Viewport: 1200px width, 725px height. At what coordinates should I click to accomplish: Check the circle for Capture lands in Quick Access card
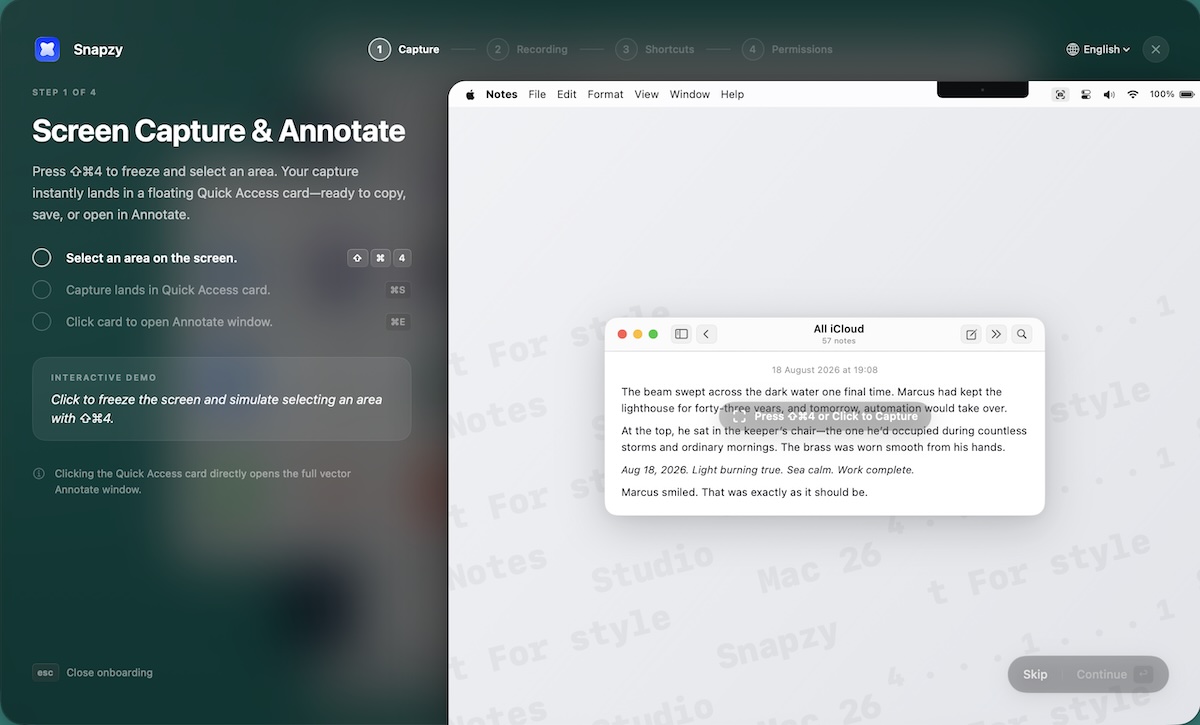point(42,290)
